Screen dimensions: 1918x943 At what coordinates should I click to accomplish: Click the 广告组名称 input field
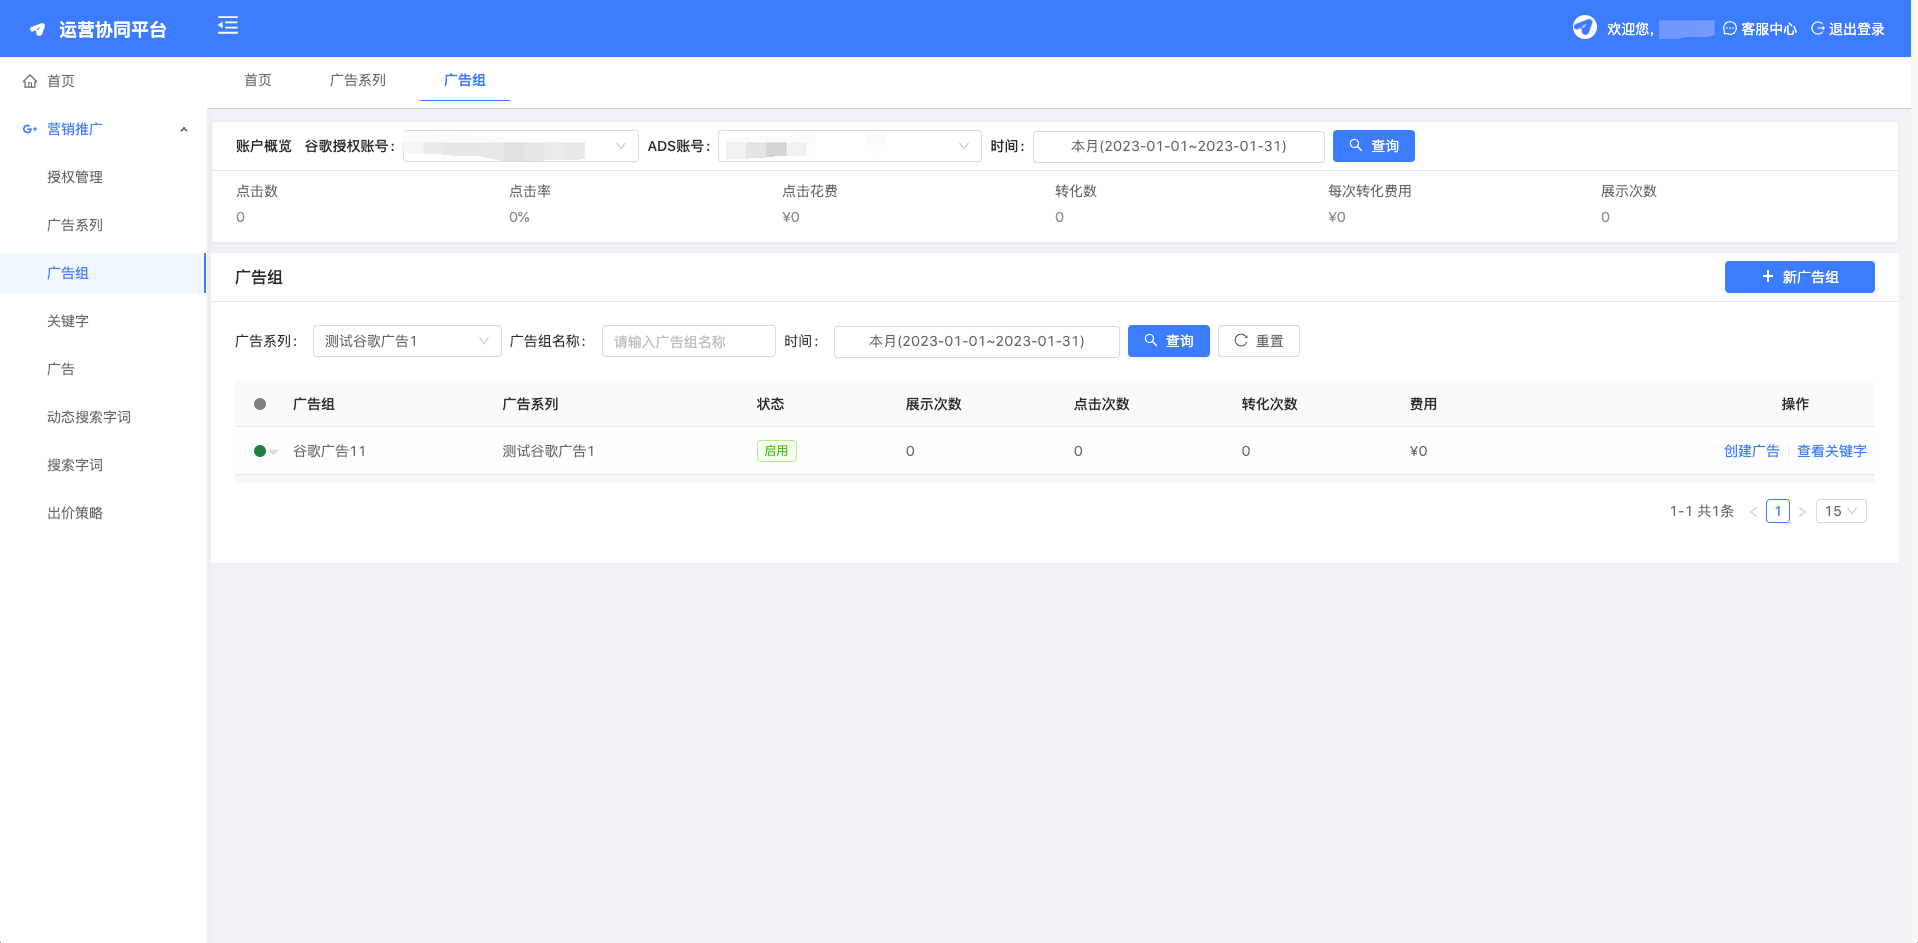(688, 341)
